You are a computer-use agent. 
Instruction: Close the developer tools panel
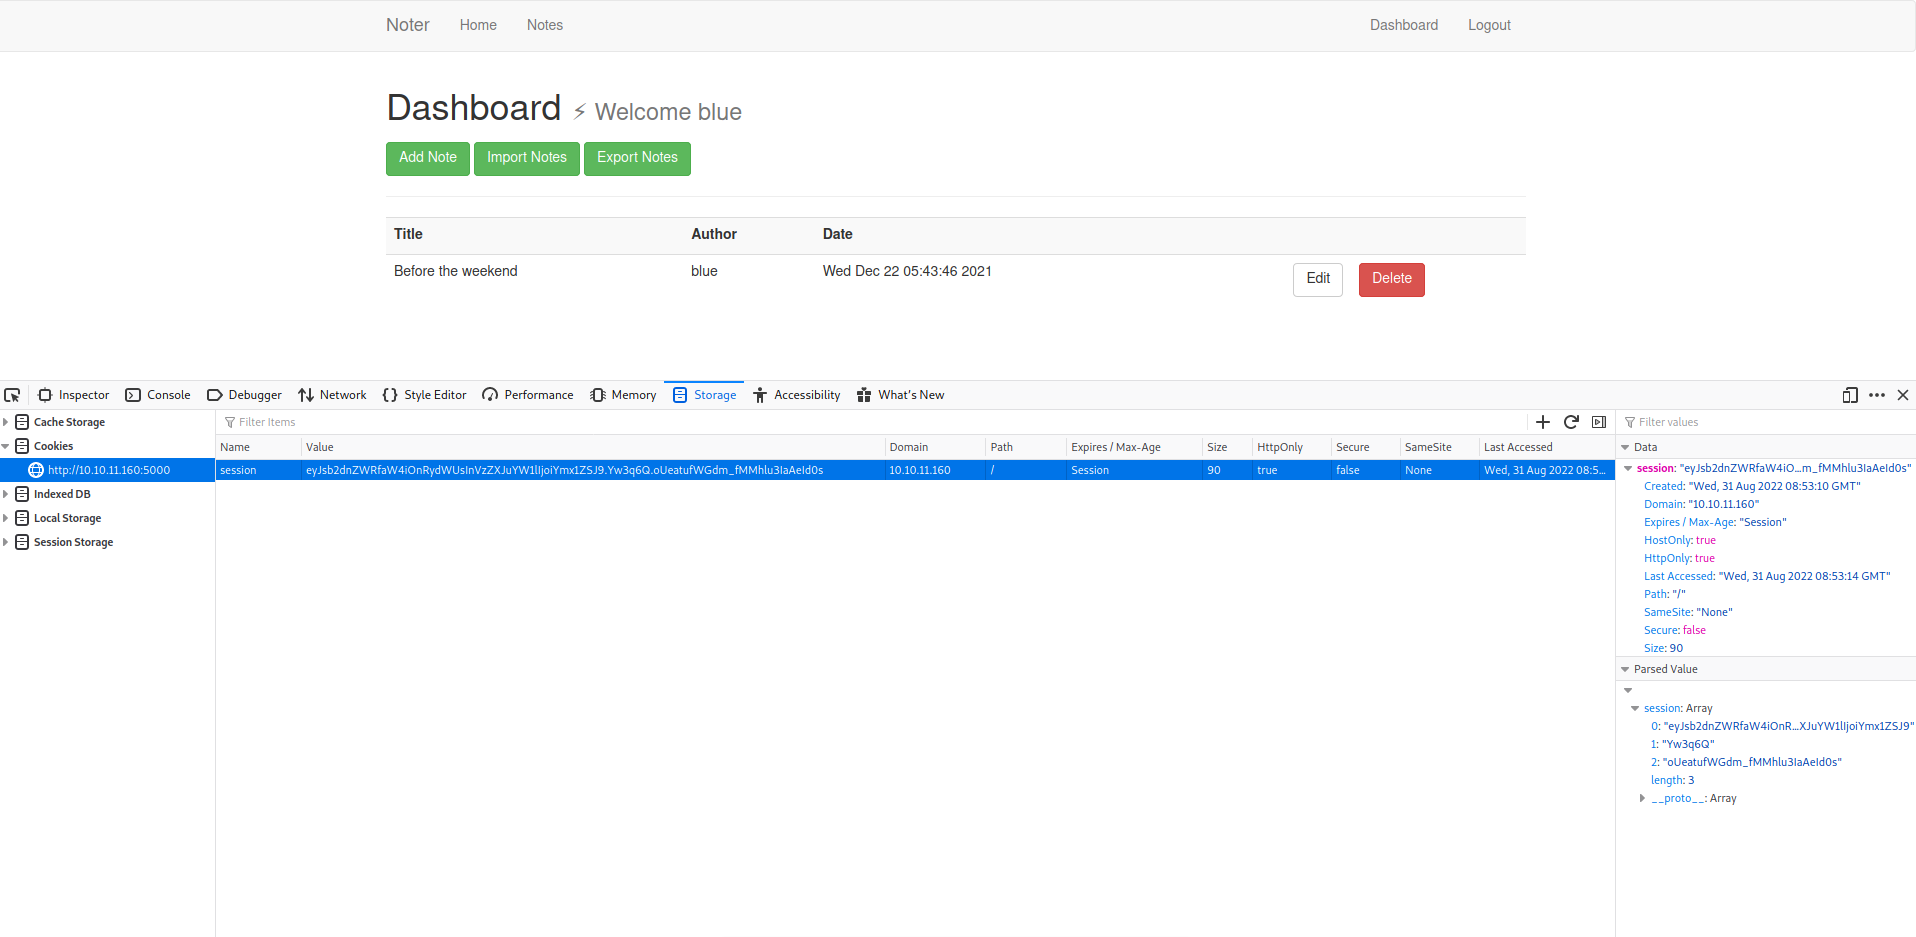(x=1903, y=395)
